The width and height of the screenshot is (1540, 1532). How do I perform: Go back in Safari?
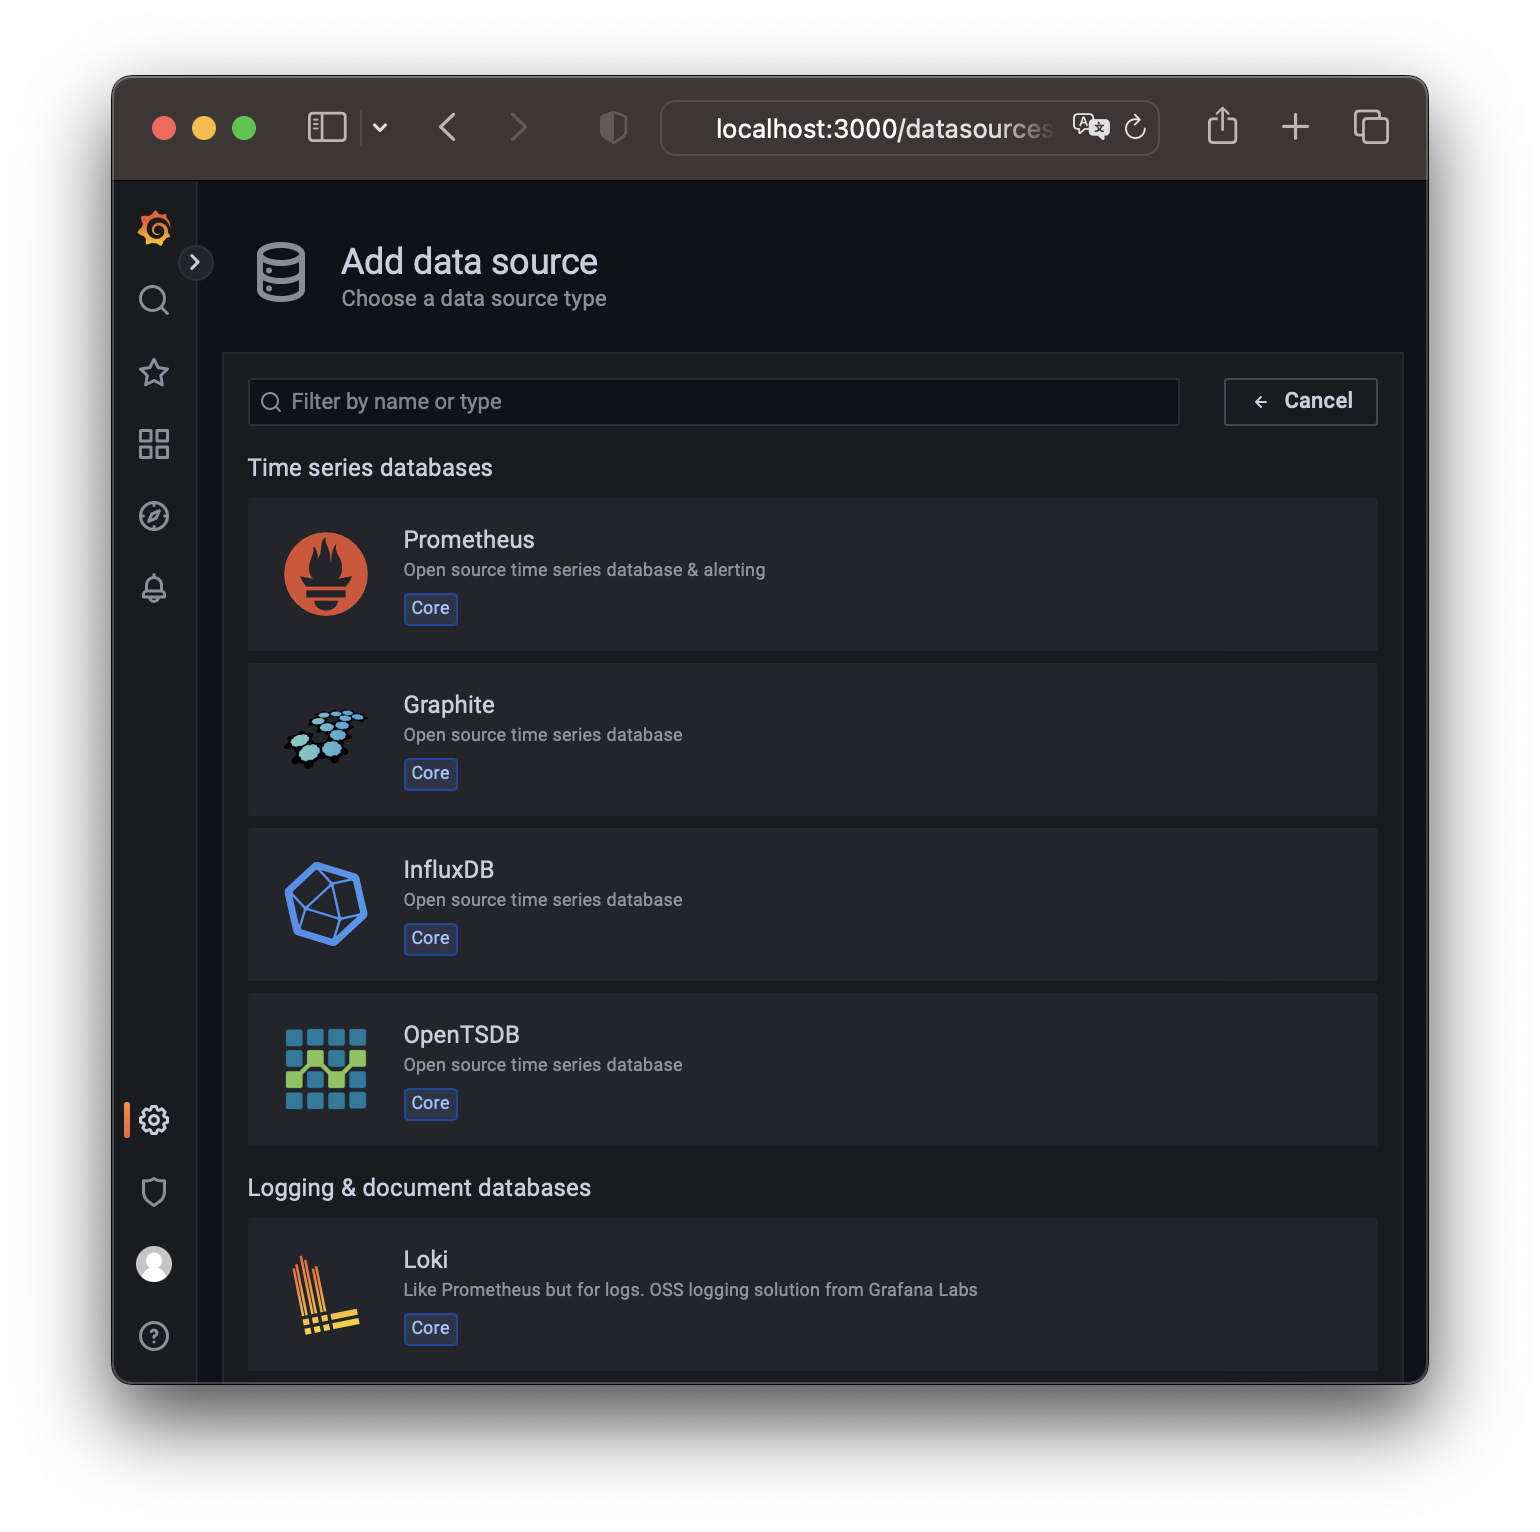coord(448,127)
